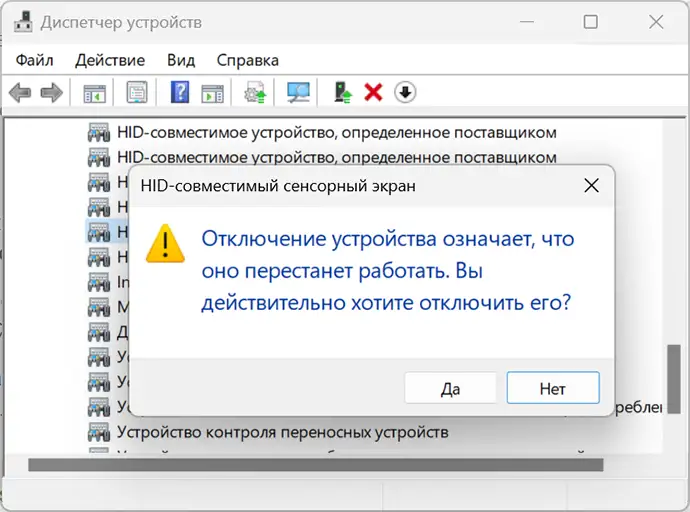Open the Справка menu
690x512 pixels.
[x=248, y=60]
